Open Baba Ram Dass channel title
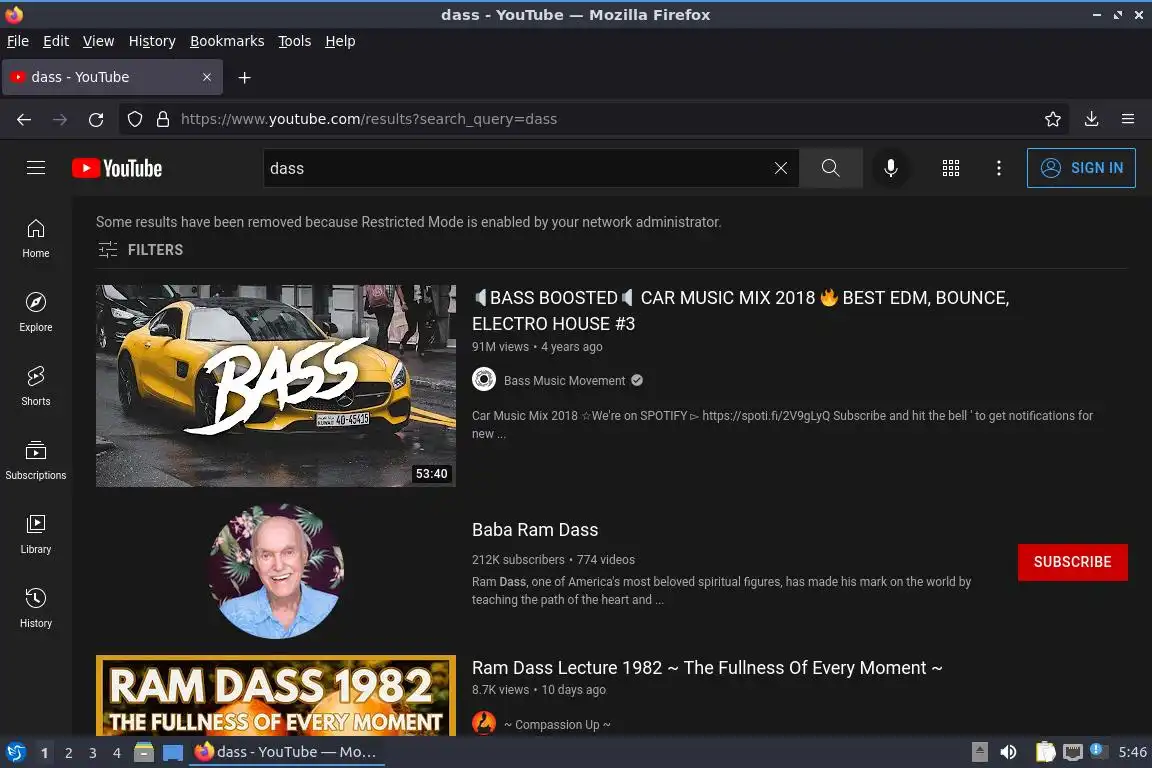The height and width of the screenshot is (768, 1152). pyautogui.click(x=535, y=530)
